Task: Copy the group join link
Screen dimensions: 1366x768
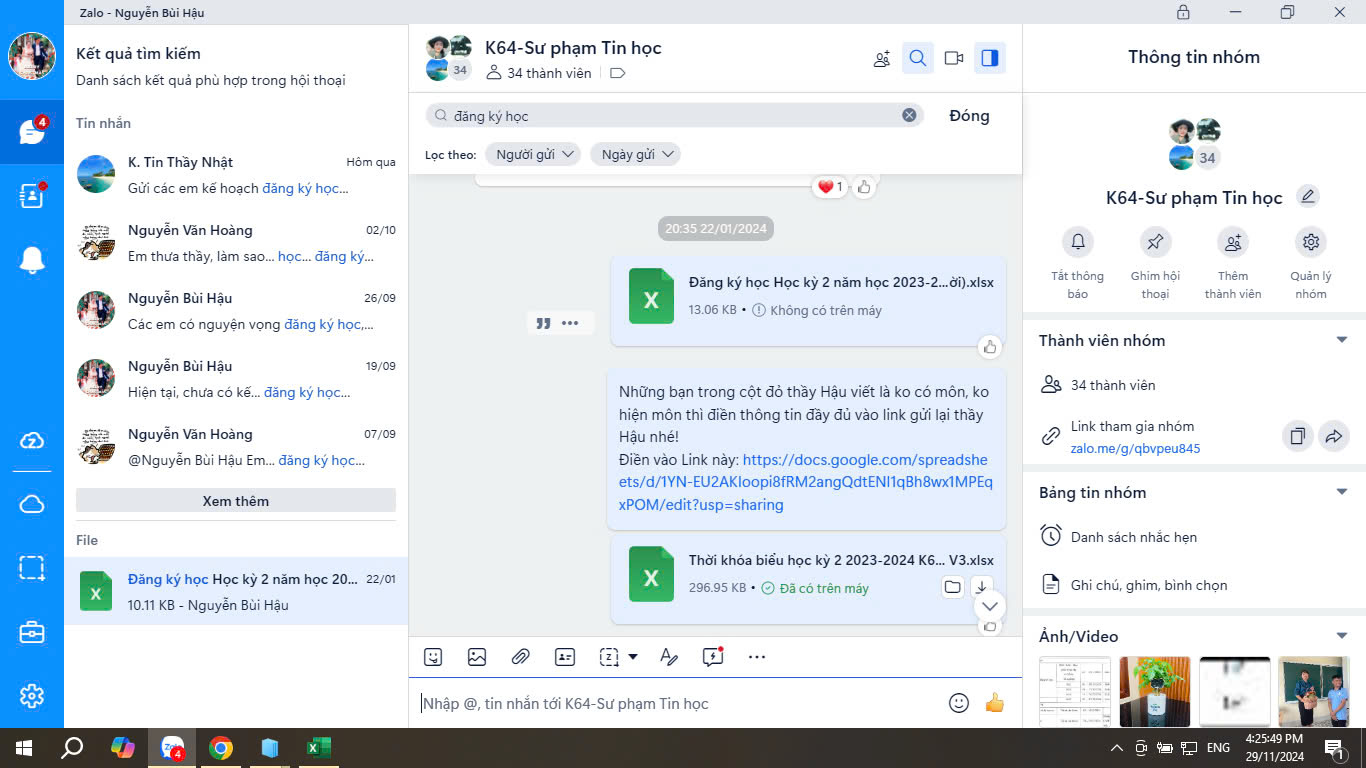Action: point(1297,436)
